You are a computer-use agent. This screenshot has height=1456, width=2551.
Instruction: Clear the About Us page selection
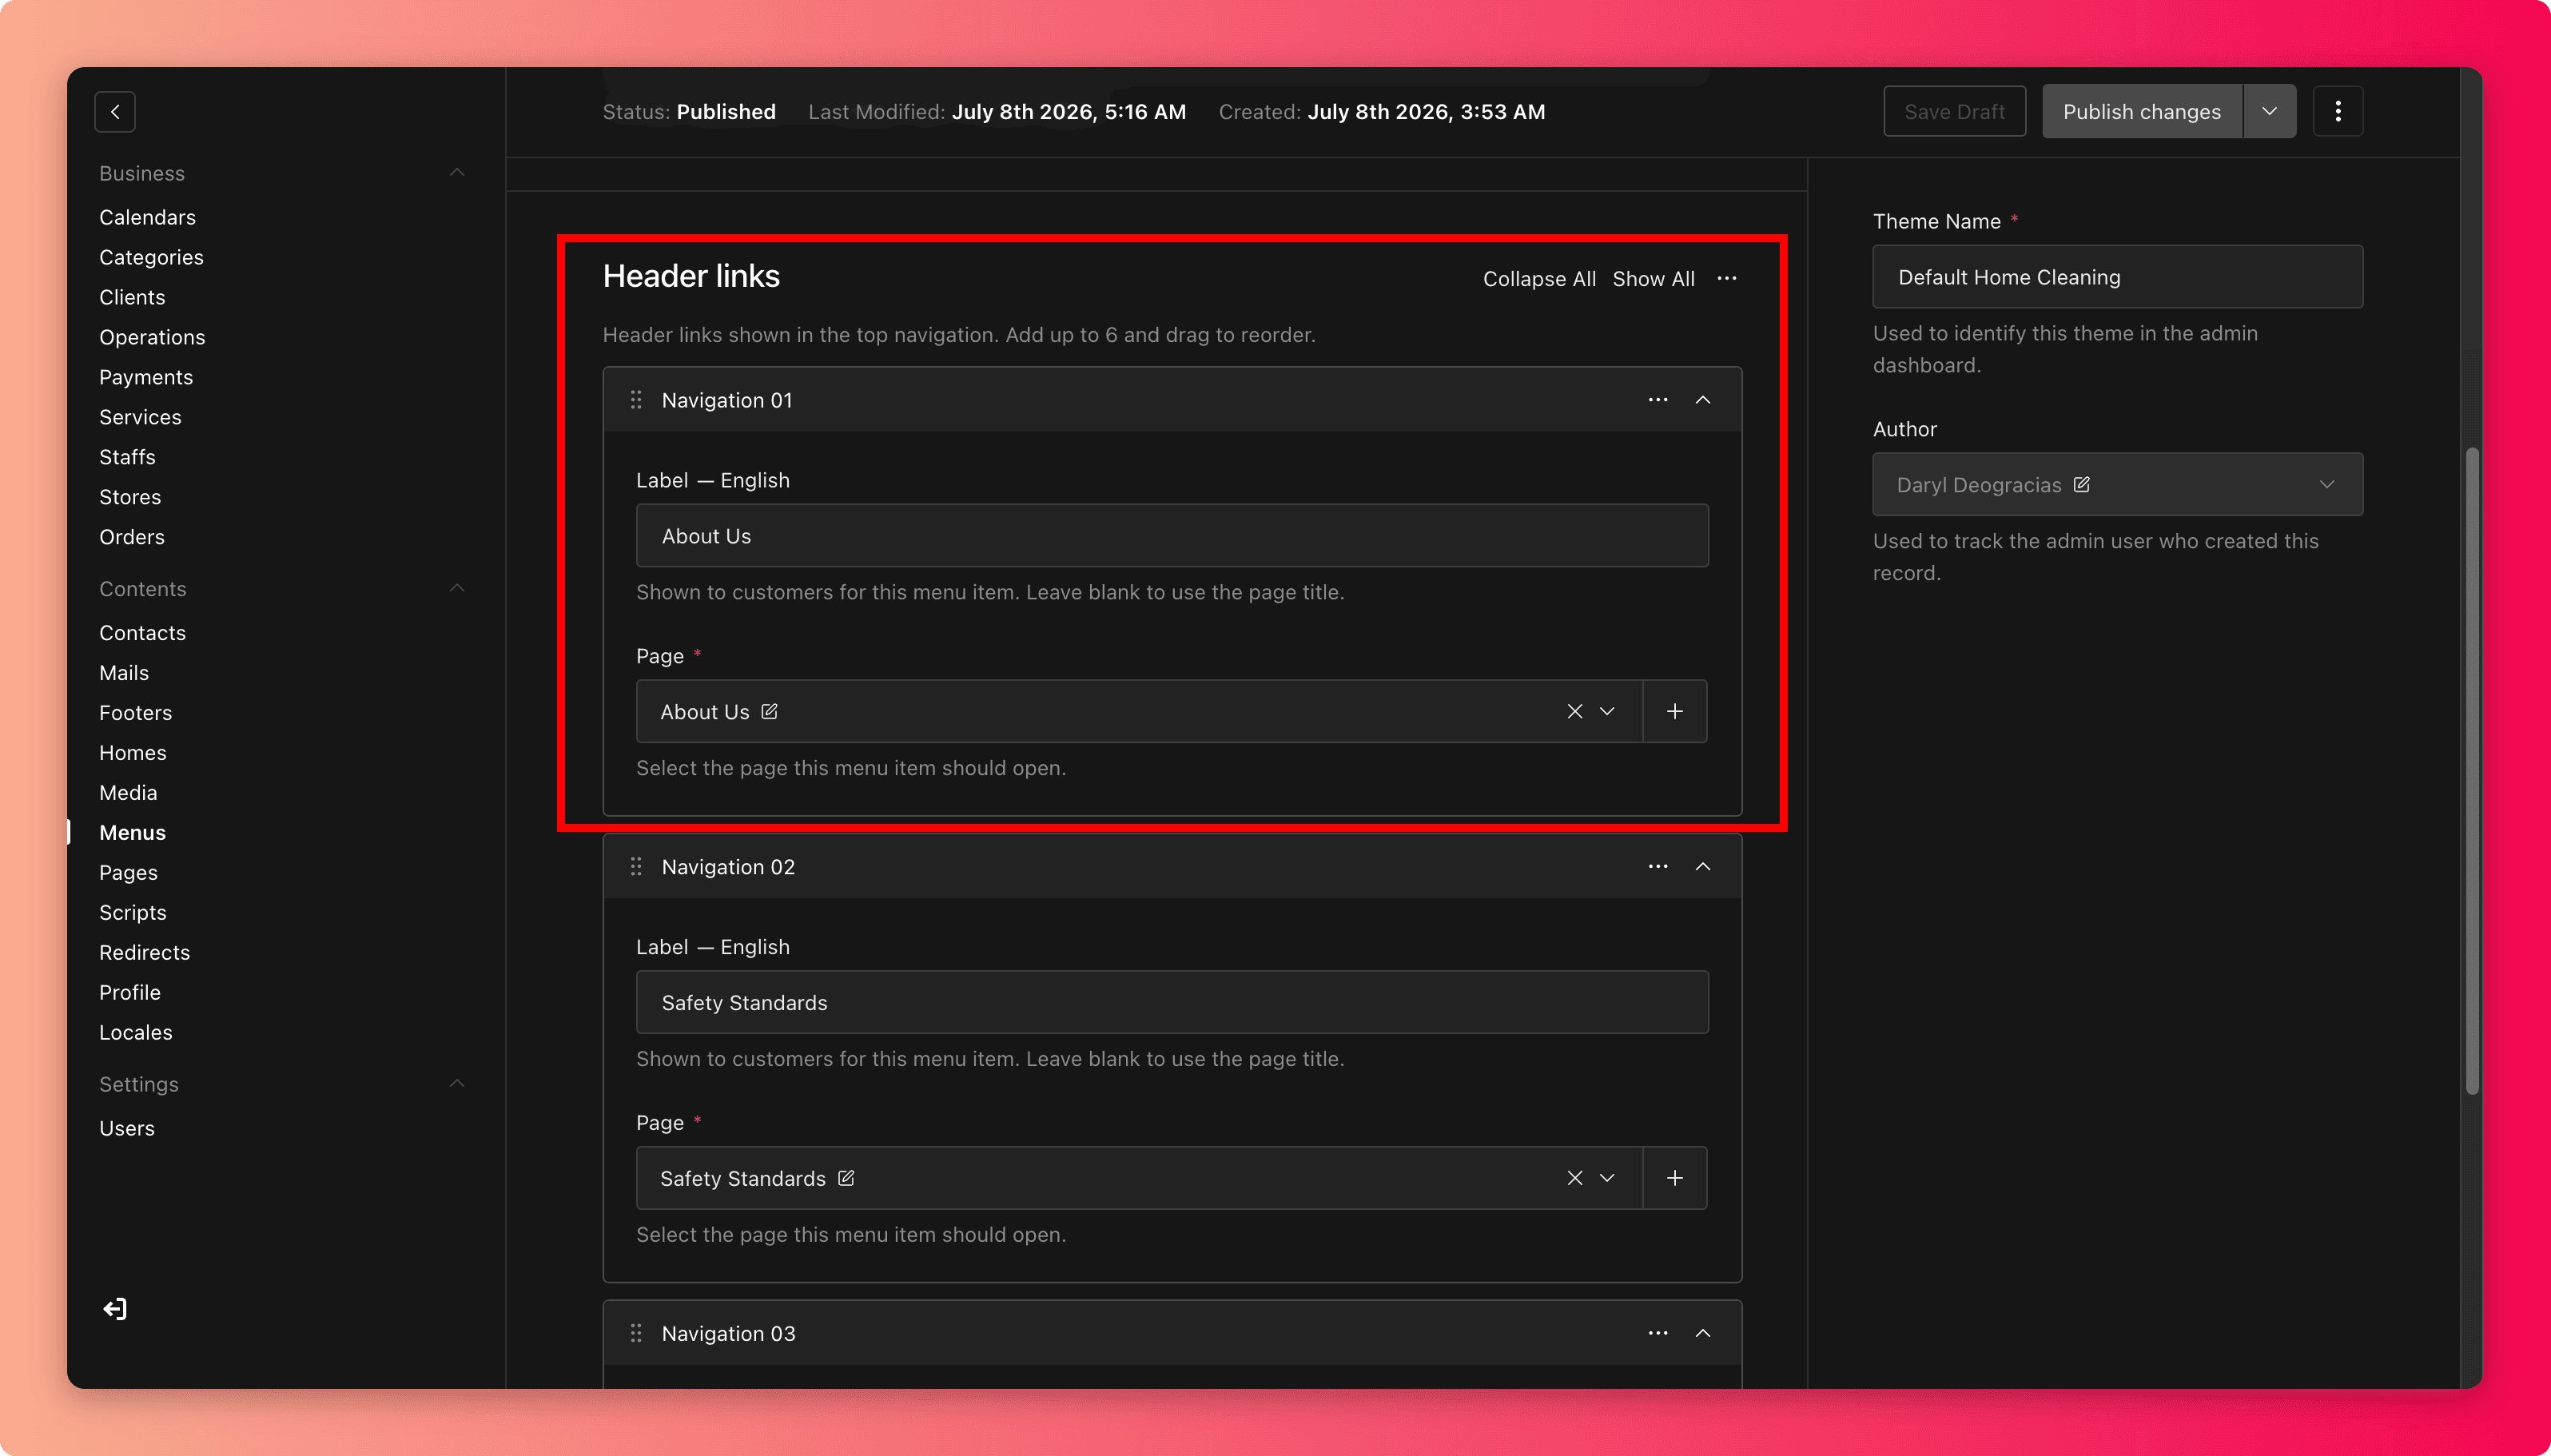1575,711
